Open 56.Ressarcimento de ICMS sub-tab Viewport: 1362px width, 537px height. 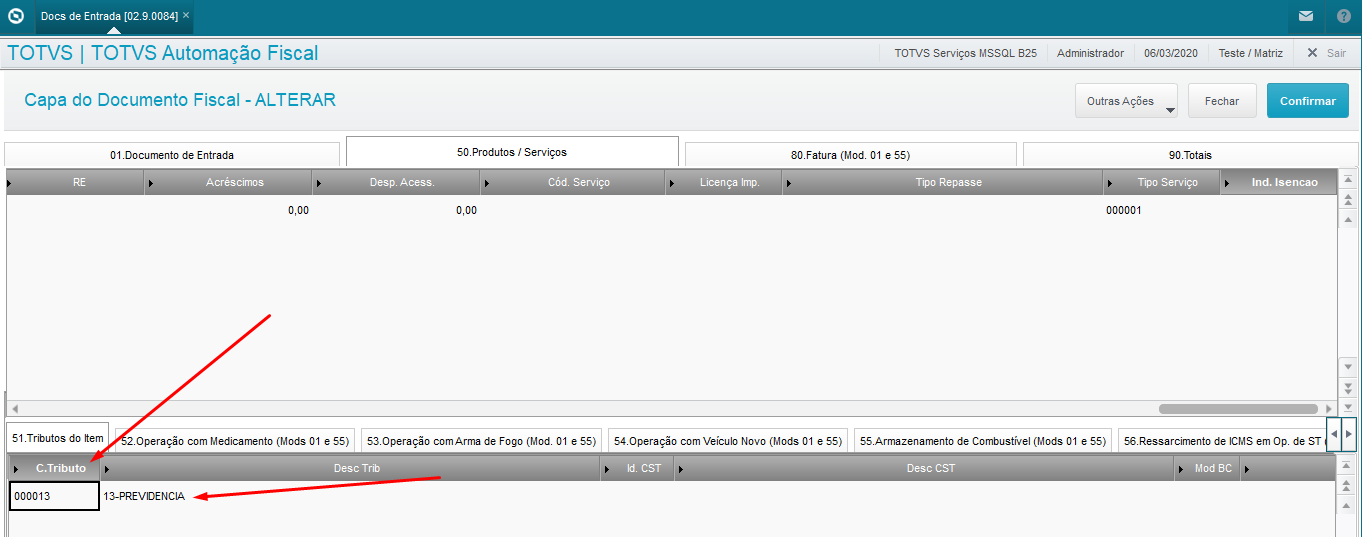[x=1223, y=440]
